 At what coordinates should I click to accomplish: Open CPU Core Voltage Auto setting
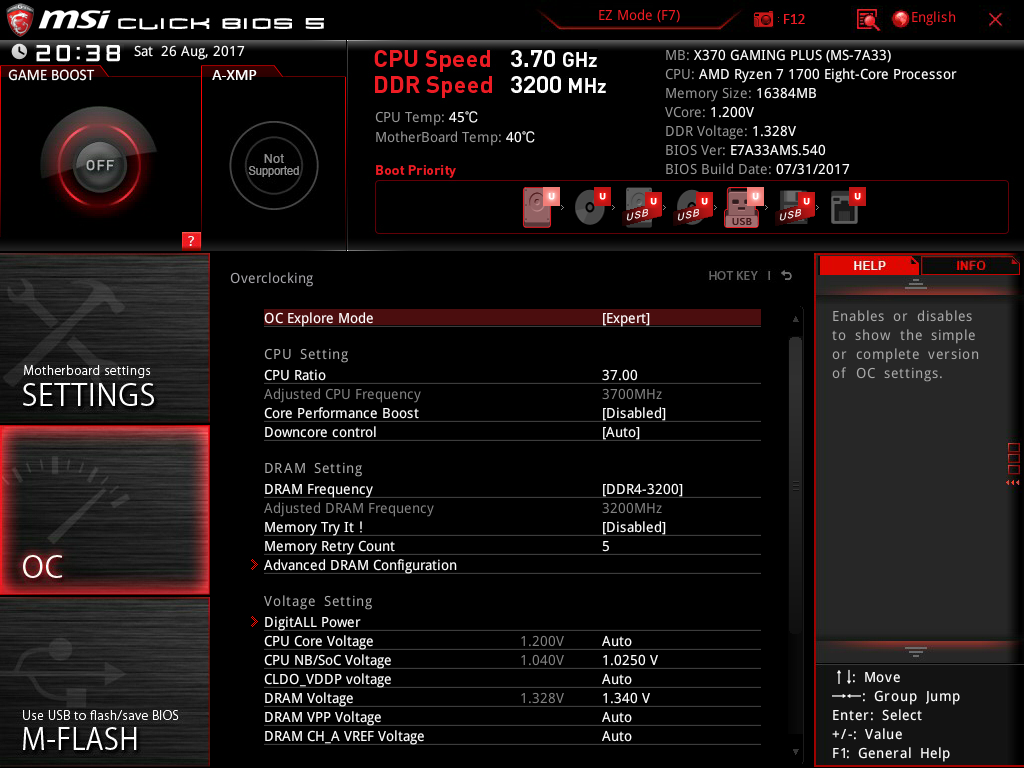click(x=512, y=641)
